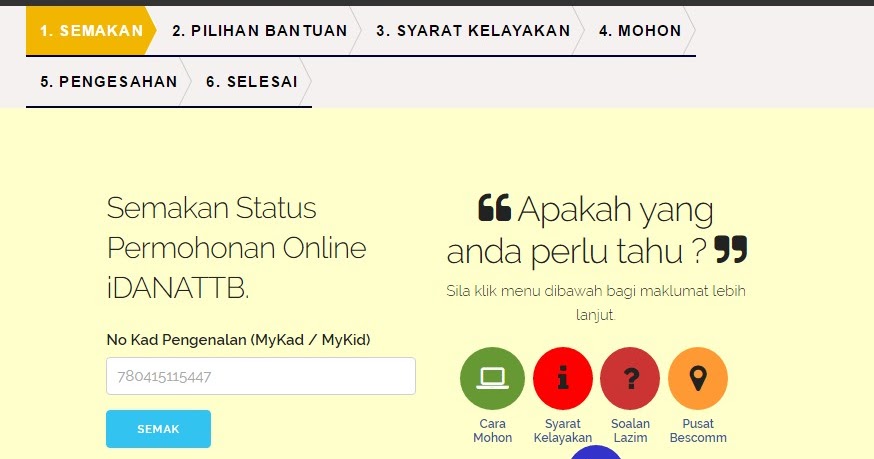This screenshot has height=459, width=874.
Task: Open the Pusat Bescomm location pin icon
Action: 698,378
